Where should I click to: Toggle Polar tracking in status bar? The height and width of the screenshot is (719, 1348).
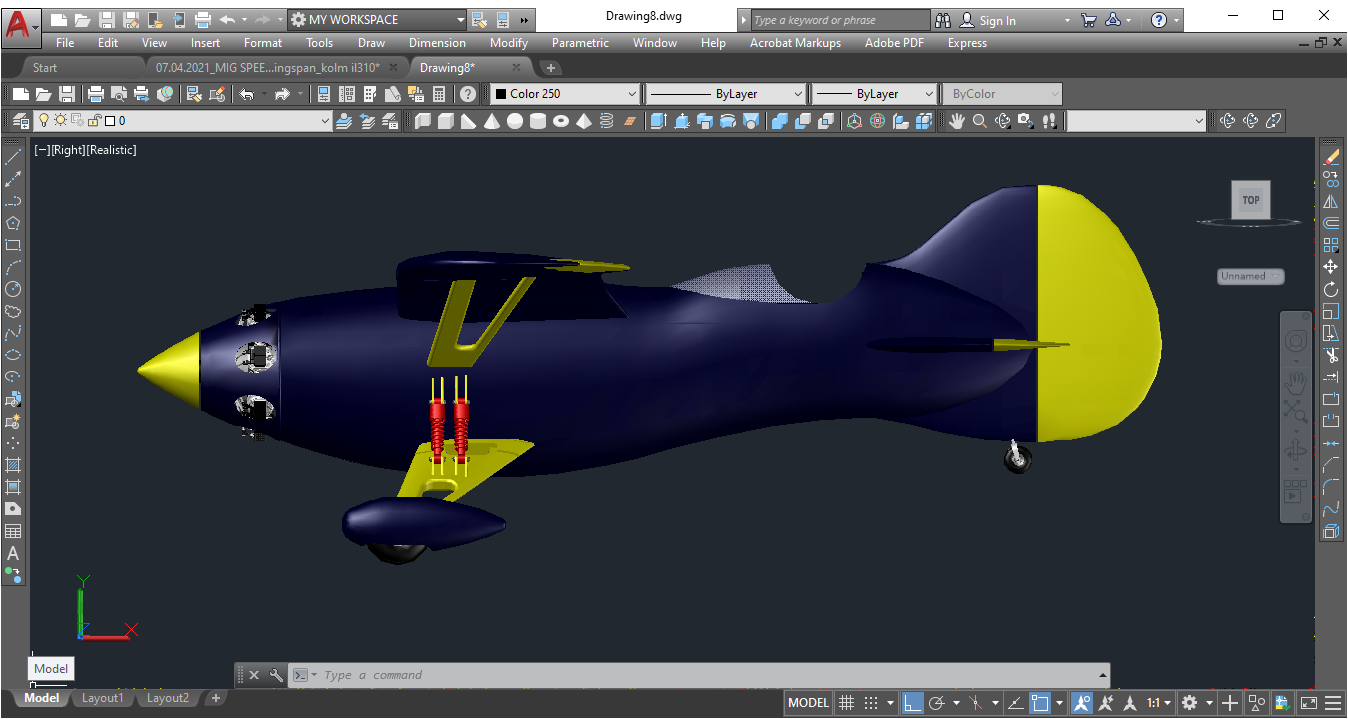[937, 702]
